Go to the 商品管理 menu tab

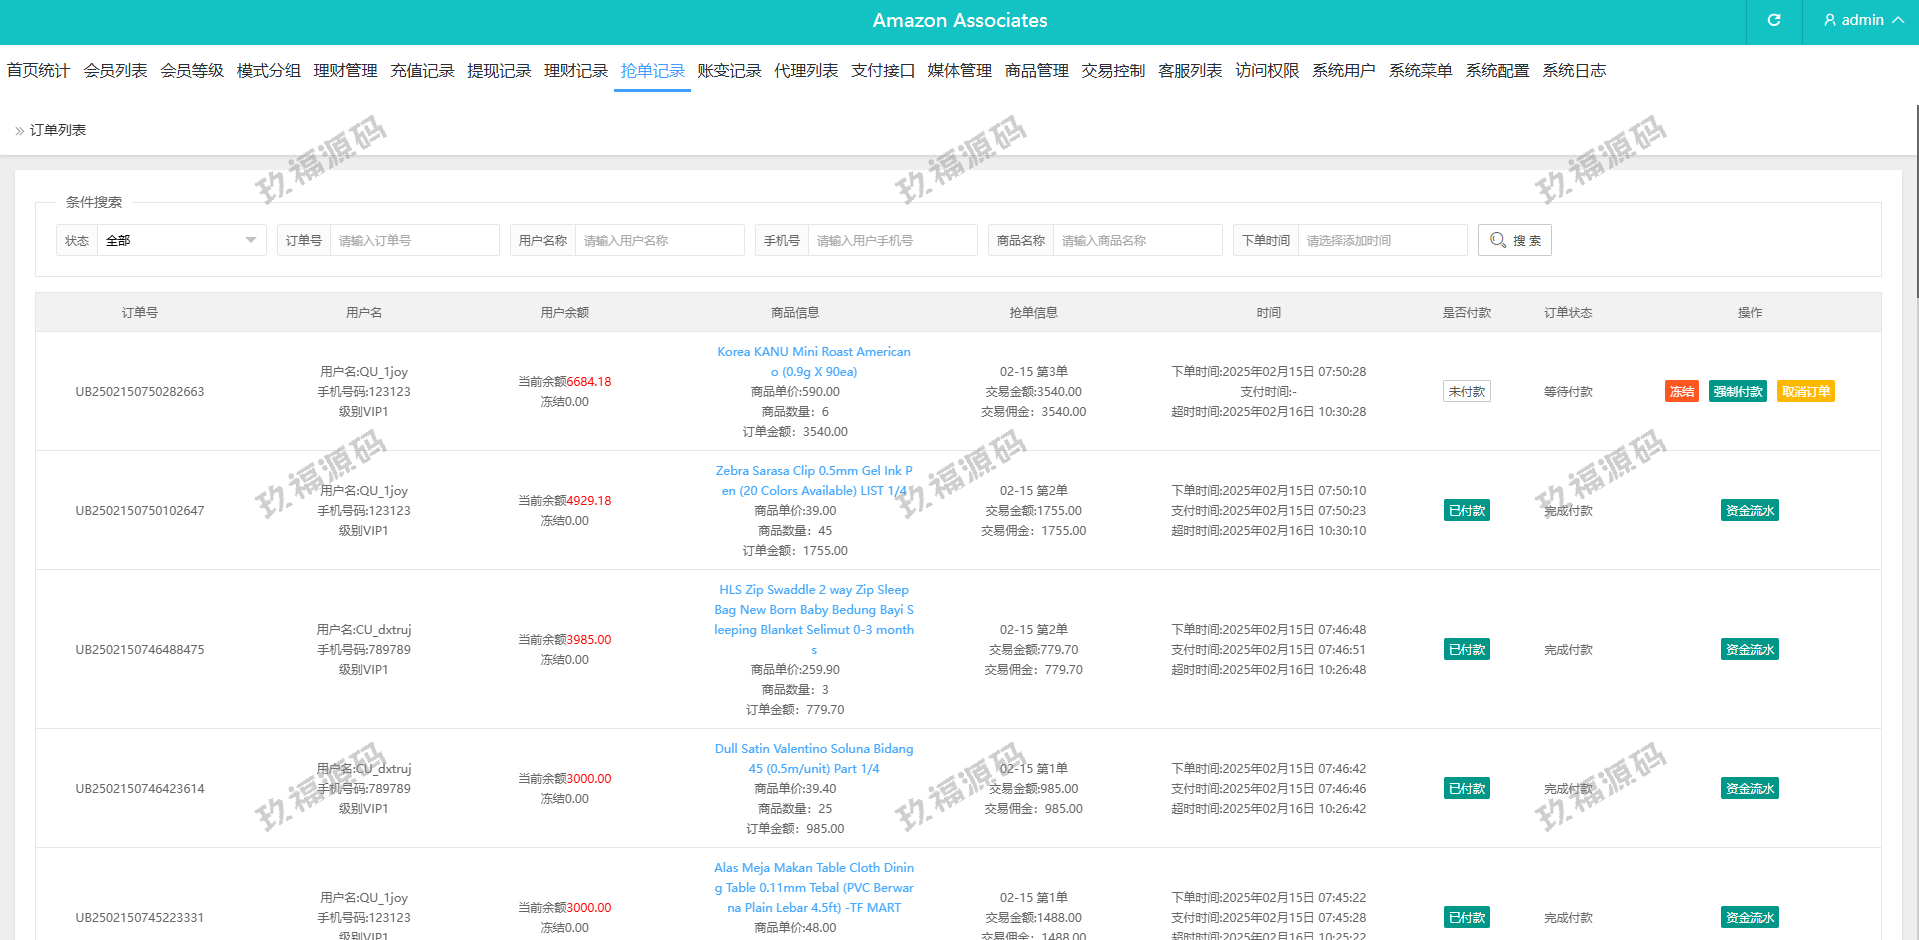point(1036,70)
